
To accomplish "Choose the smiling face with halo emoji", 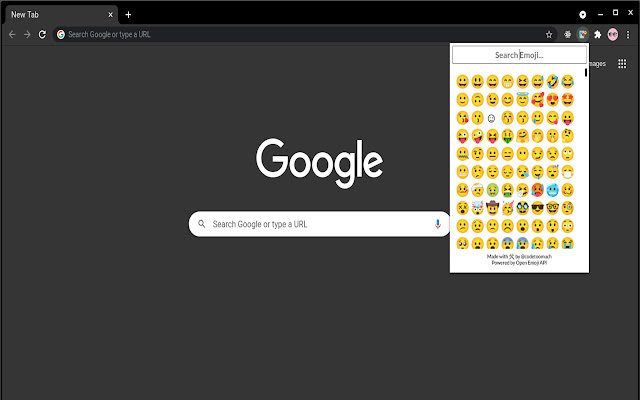I will (x=522, y=100).
